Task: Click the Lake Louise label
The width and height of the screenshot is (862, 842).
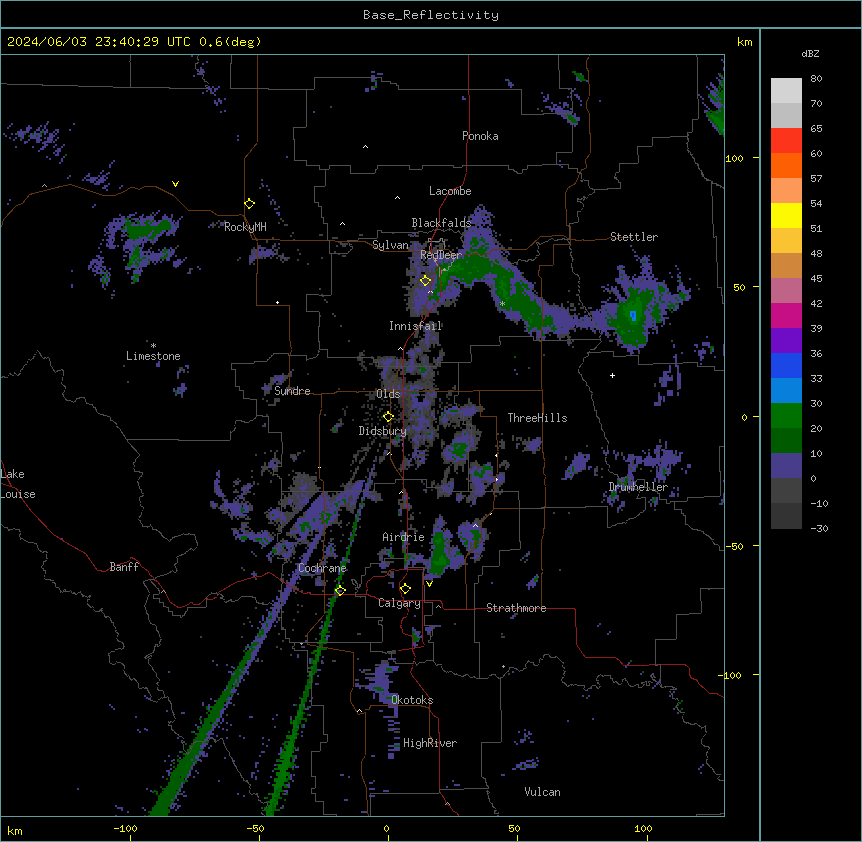Action: [x=18, y=484]
